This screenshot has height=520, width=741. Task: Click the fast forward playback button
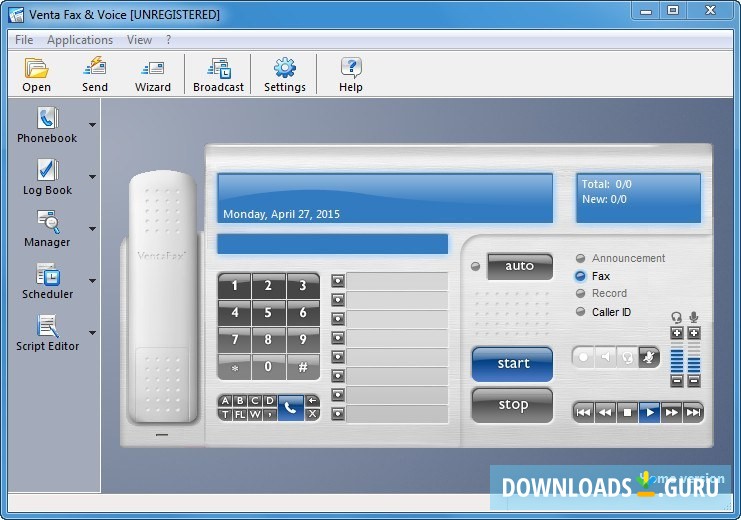pyautogui.click(x=671, y=413)
